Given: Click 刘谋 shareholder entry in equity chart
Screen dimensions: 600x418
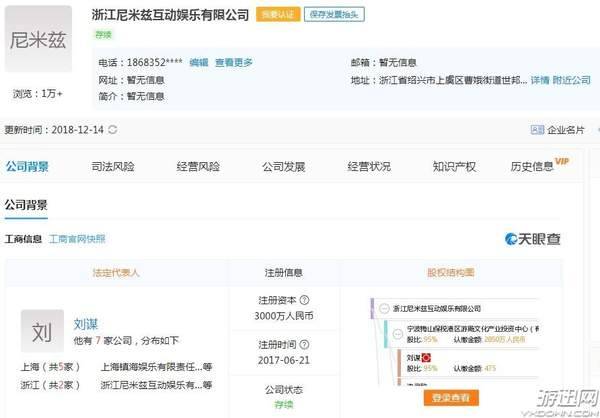Looking at the screenshot, I should tap(413, 358).
